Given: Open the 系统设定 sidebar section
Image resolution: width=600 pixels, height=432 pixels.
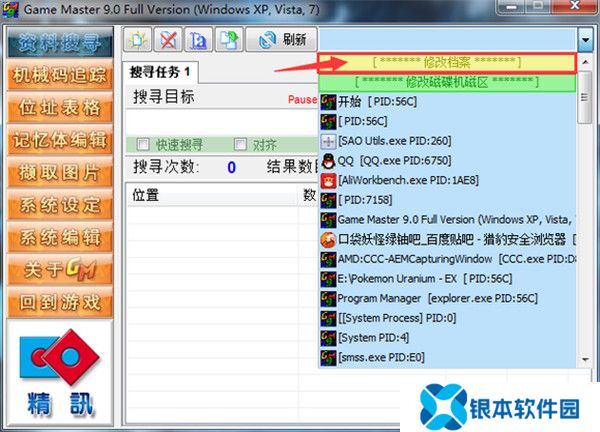Looking at the screenshot, I should (x=60, y=205).
